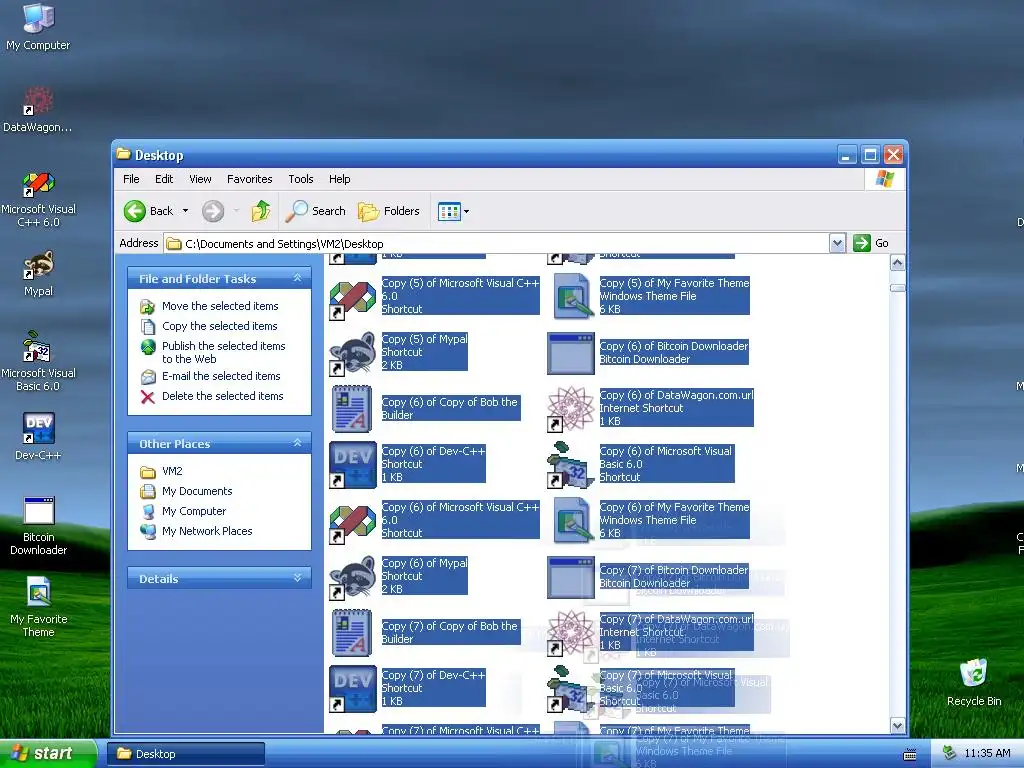Go to VM2 folder in Other Places
Image resolution: width=1024 pixels, height=768 pixels.
coord(172,471)
